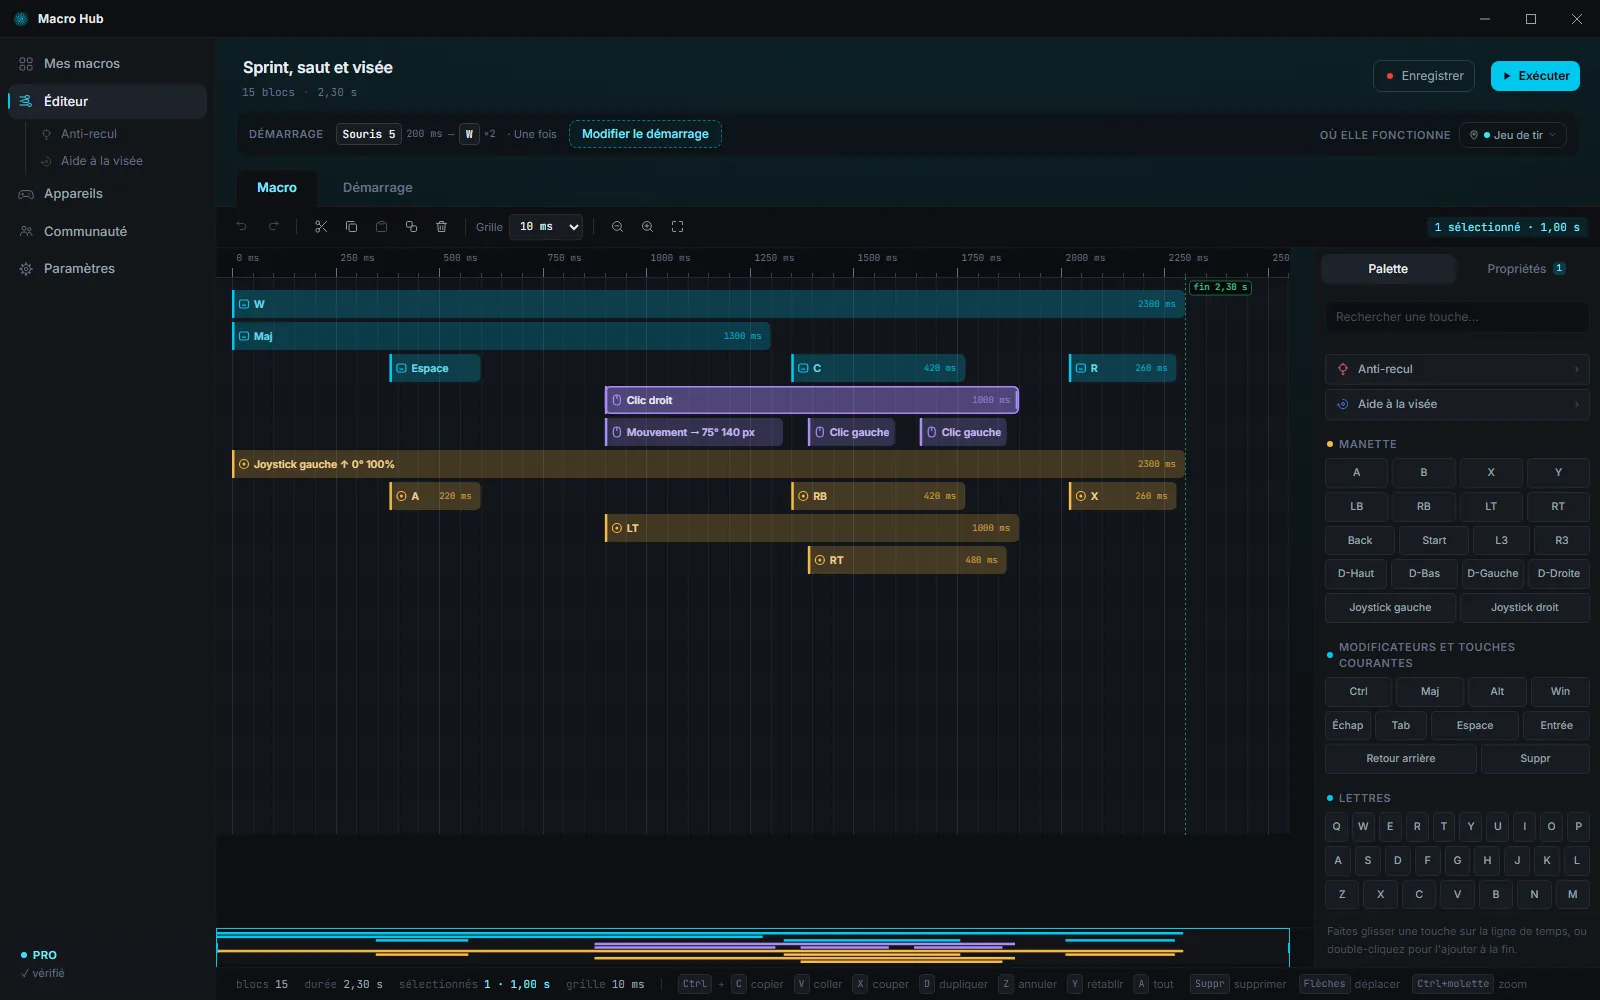This screenshot has height=1000, width=1600.
Task: Select the Clic droit timeline block
Action: pyautogui.click(x=811, y=400)
